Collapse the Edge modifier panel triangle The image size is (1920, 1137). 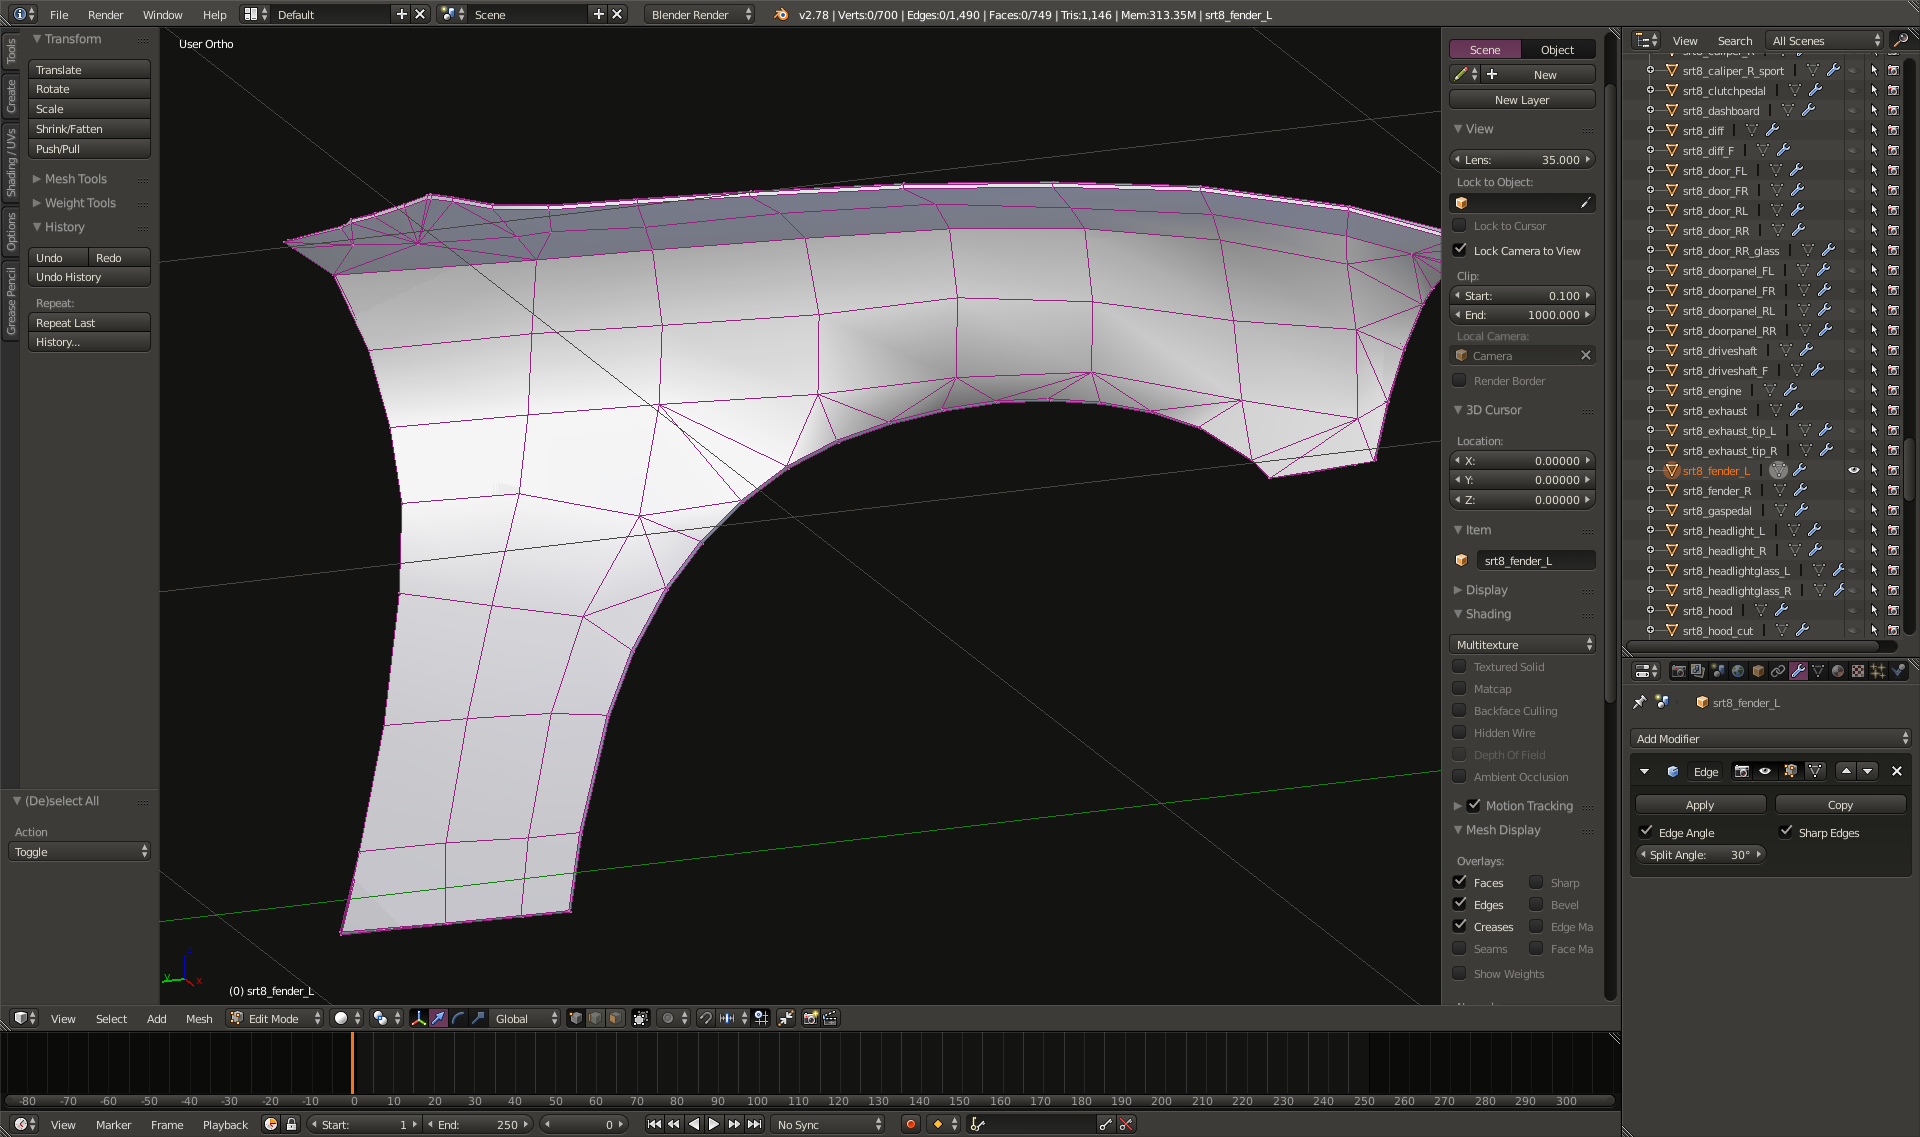(1644, 771)
